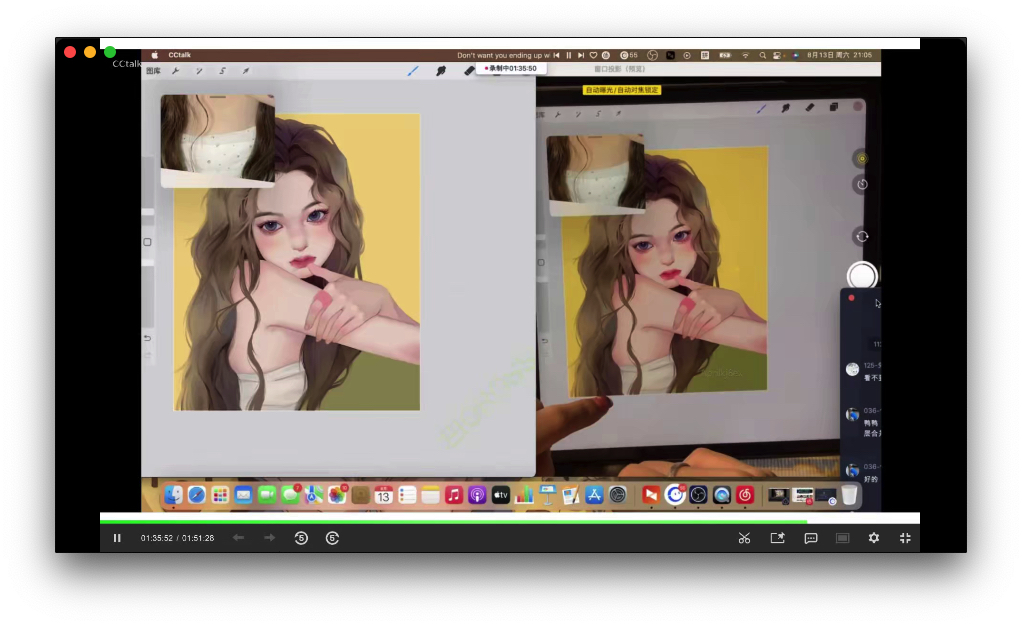This screenshot has width=1022, height=626.
Task: Open Launchpad from the Dock
Action: point(220,496)
